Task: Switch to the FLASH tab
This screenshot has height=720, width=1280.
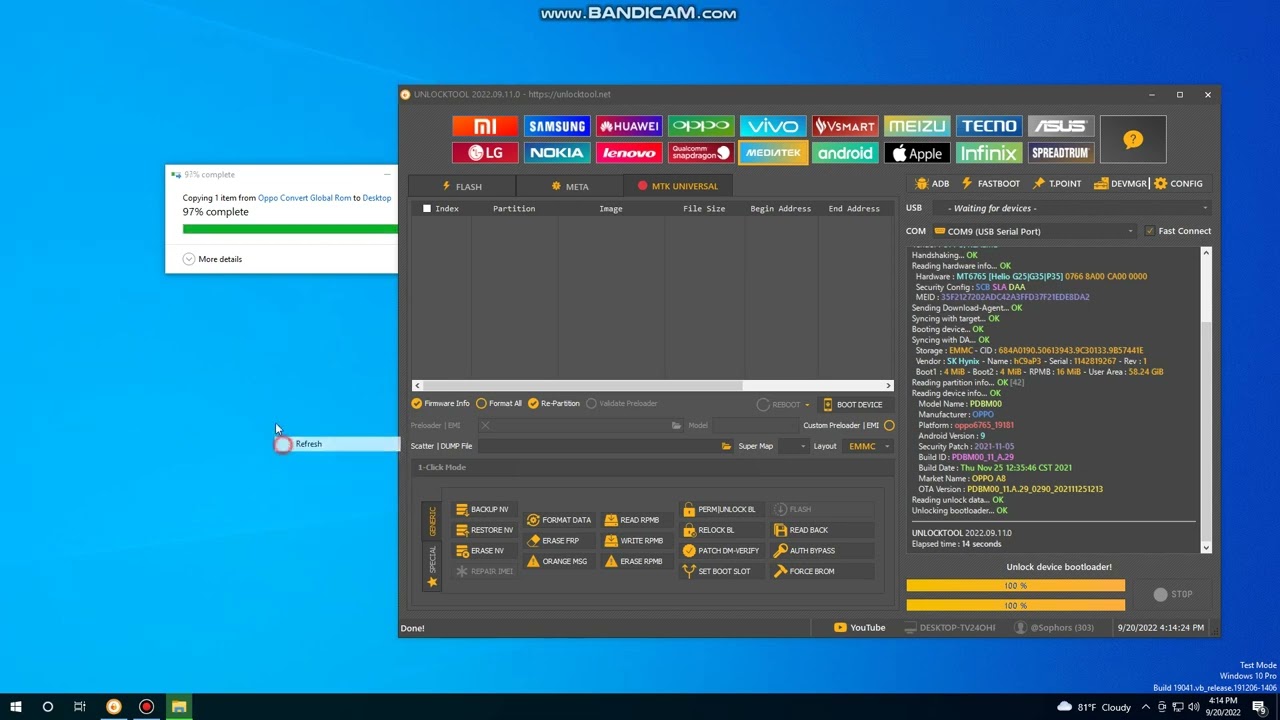Action: (x=462, y=187)
